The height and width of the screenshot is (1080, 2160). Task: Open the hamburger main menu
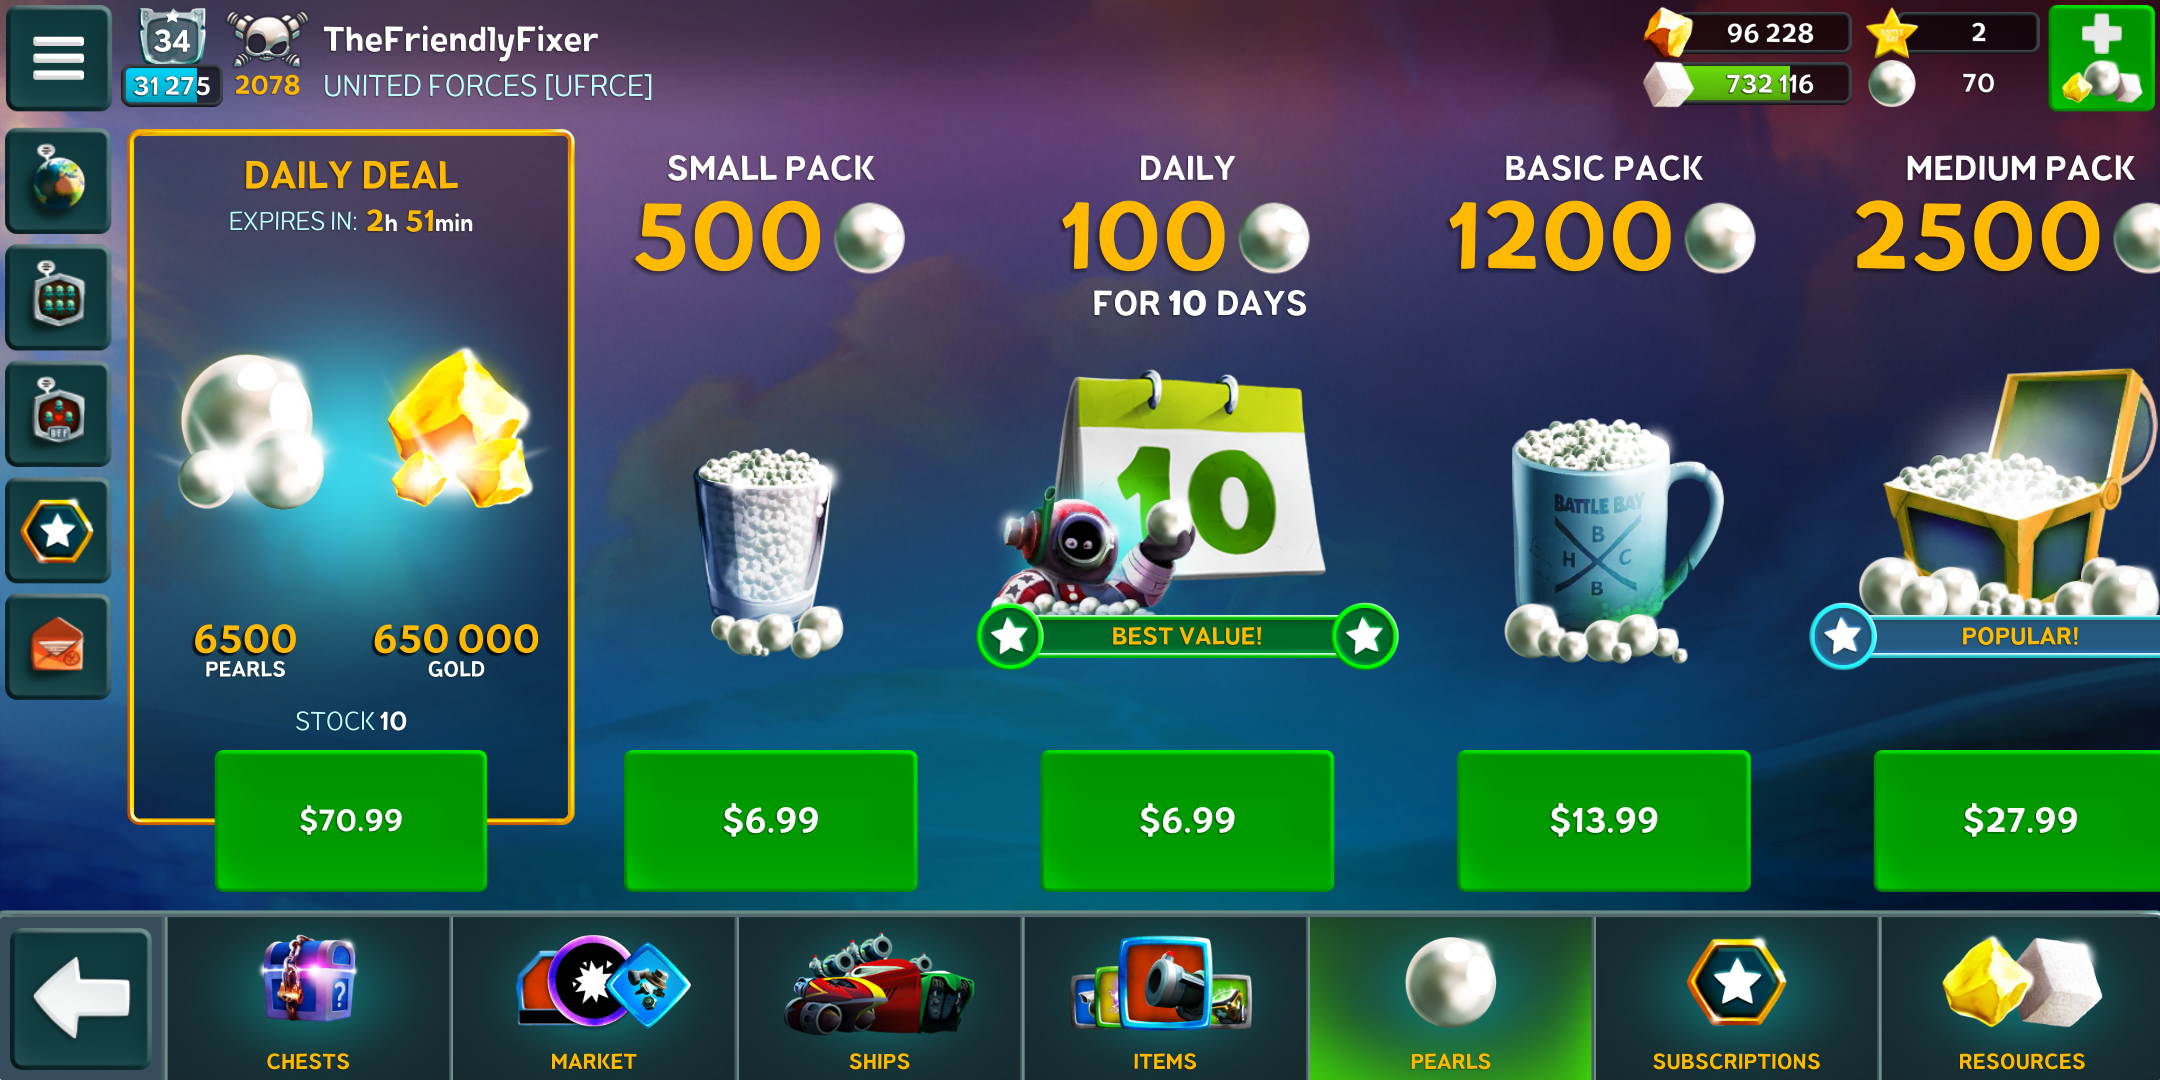(x=58, y=58)
